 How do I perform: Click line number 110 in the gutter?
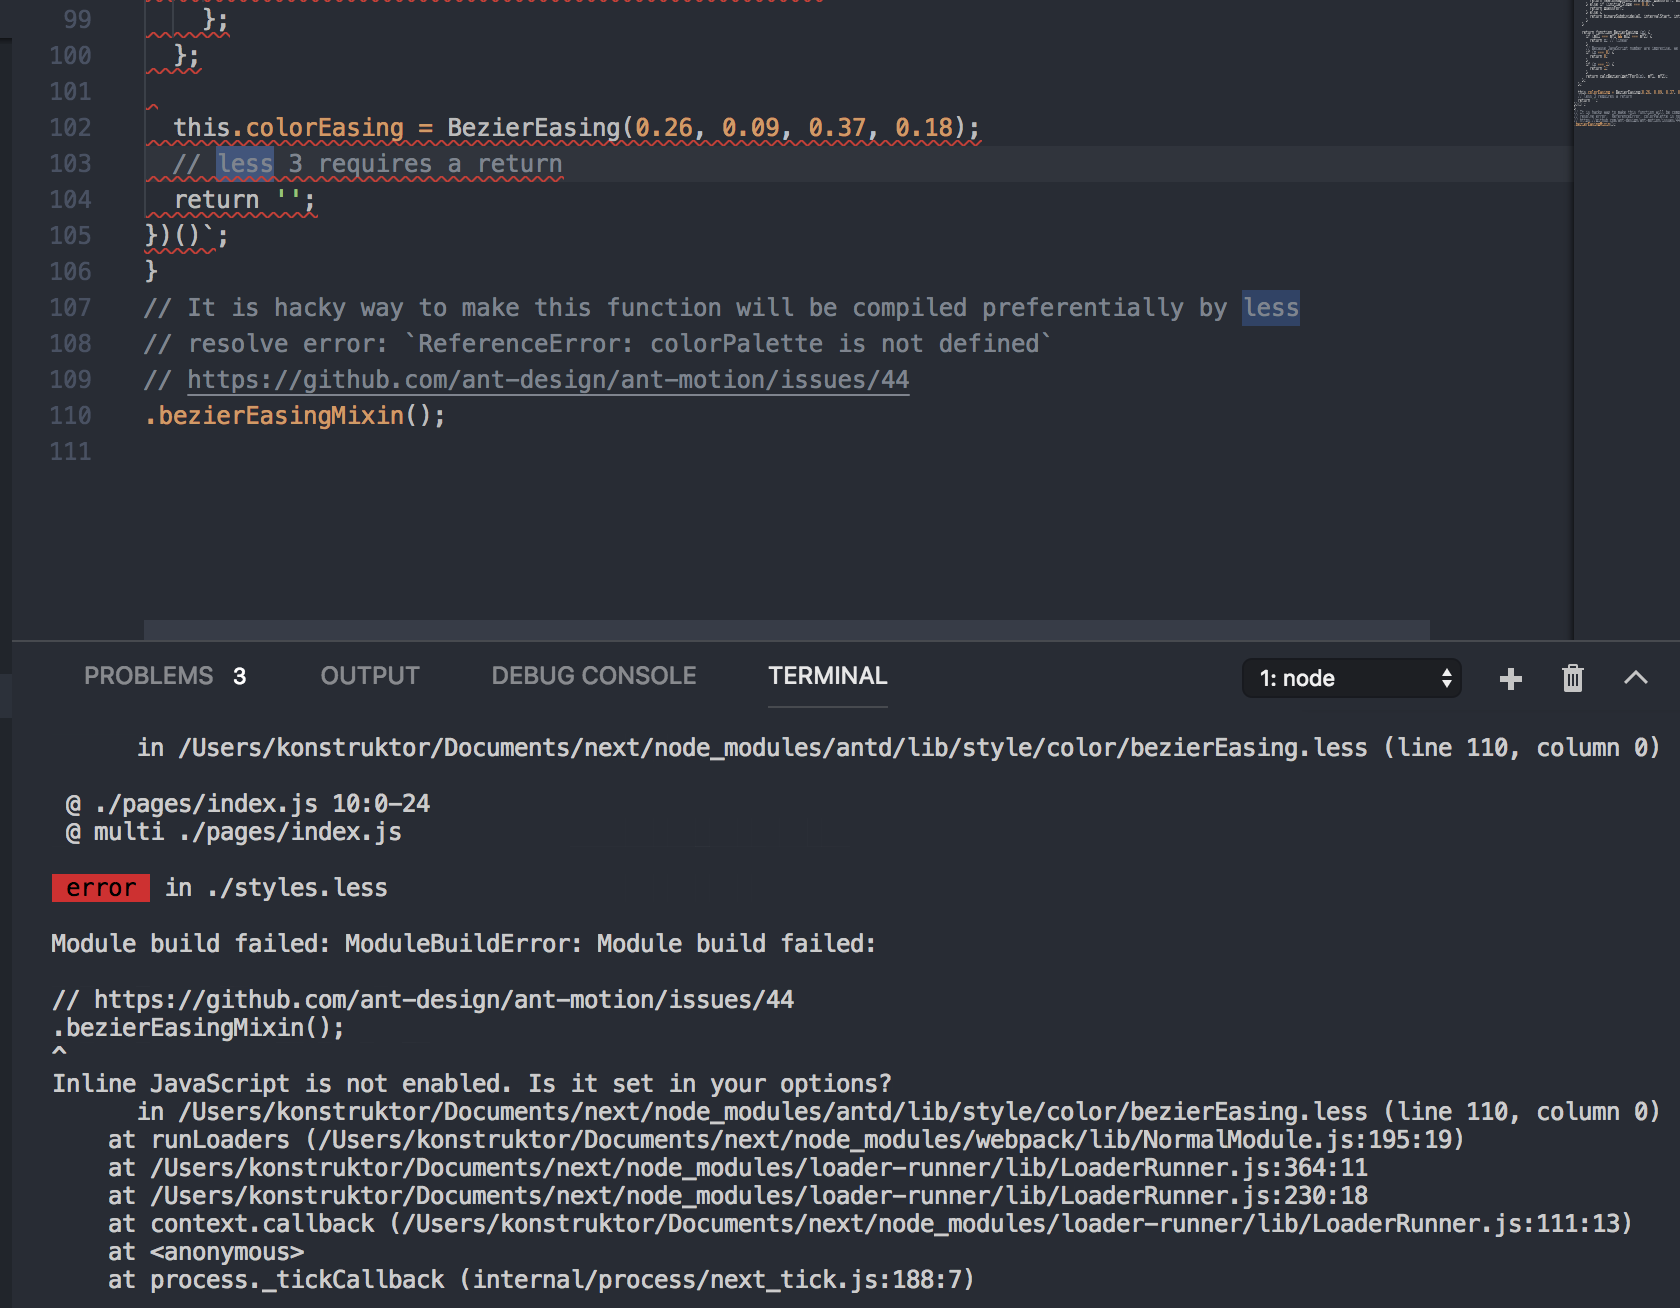tap(70, 416)
